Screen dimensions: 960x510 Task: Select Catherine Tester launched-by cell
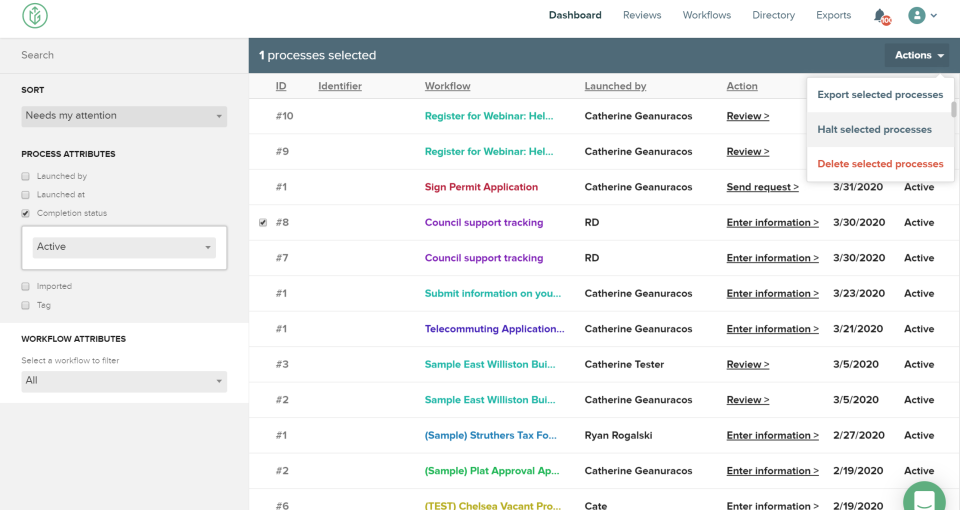click(624, 365)
